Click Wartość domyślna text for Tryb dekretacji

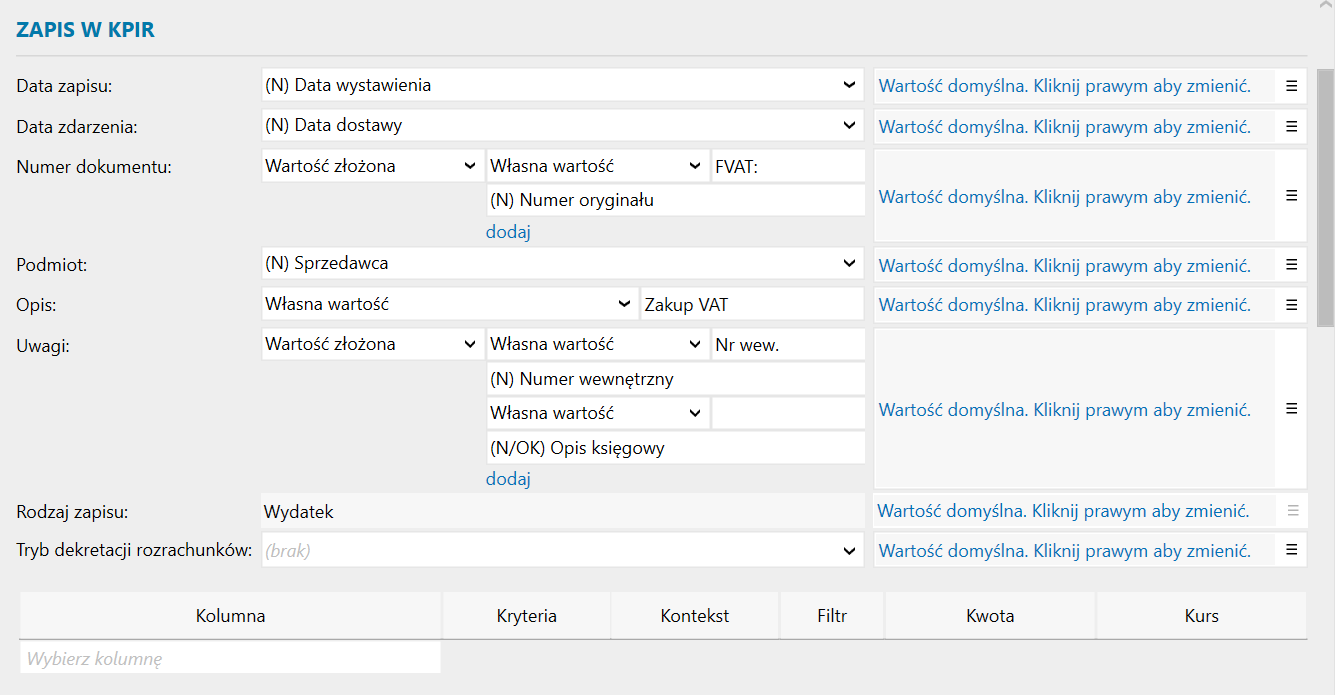coord(1064,551)
